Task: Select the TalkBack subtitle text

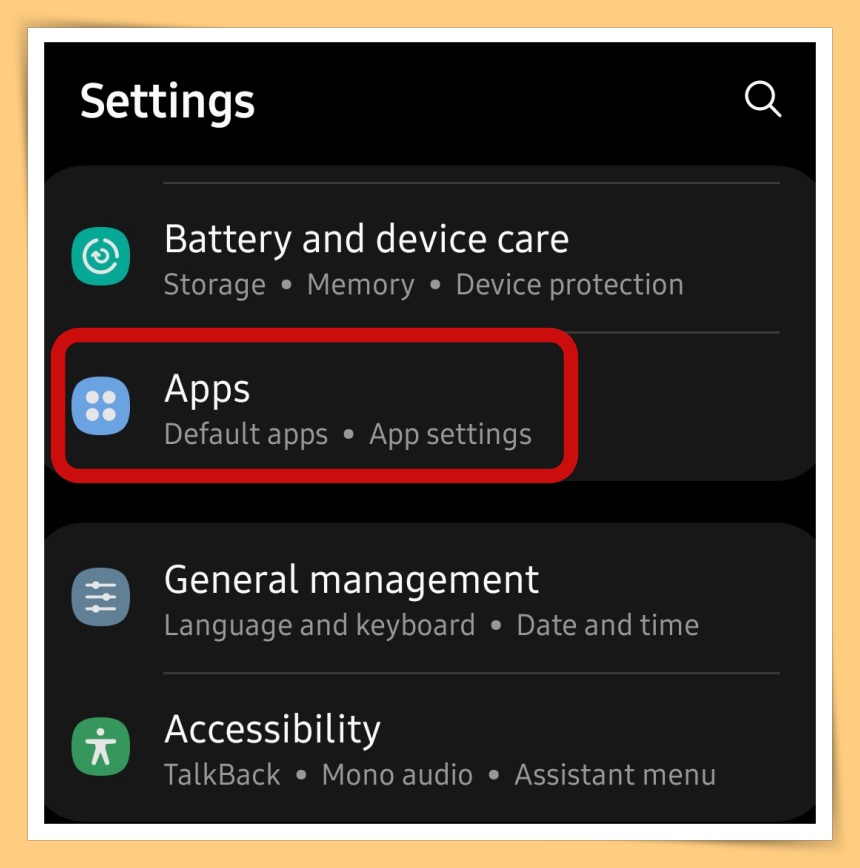Action: click(x=222, y=775)
